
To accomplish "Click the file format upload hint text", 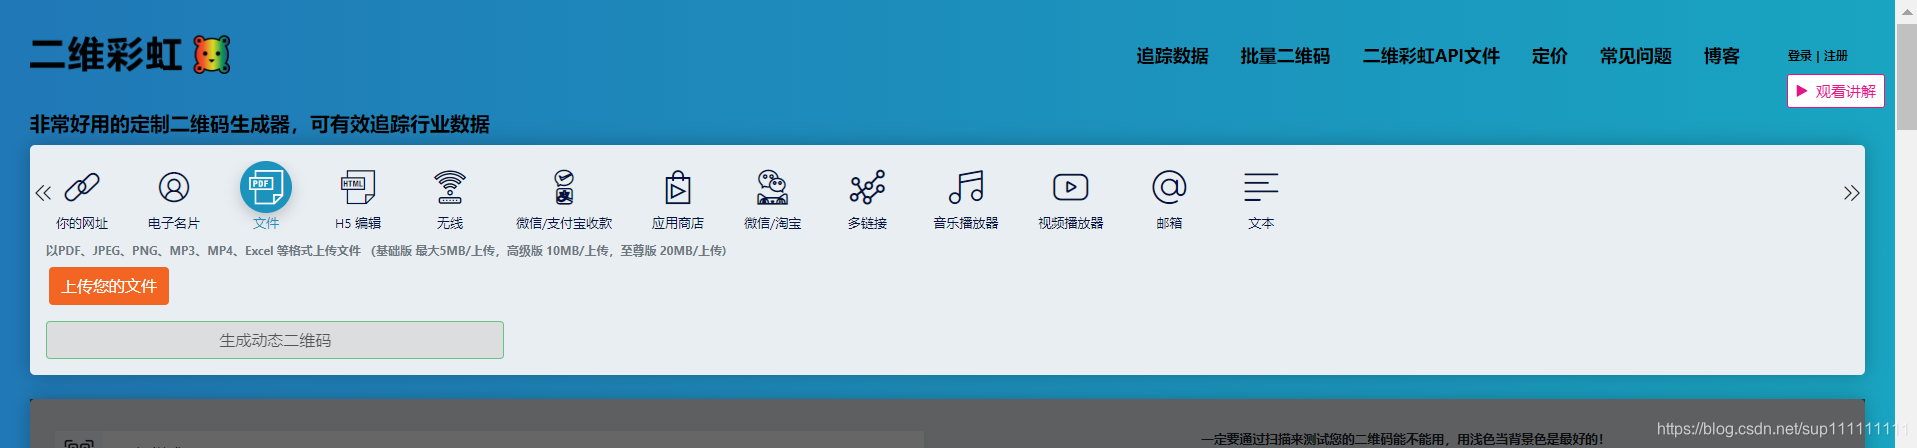I will [x=386, y=251].
